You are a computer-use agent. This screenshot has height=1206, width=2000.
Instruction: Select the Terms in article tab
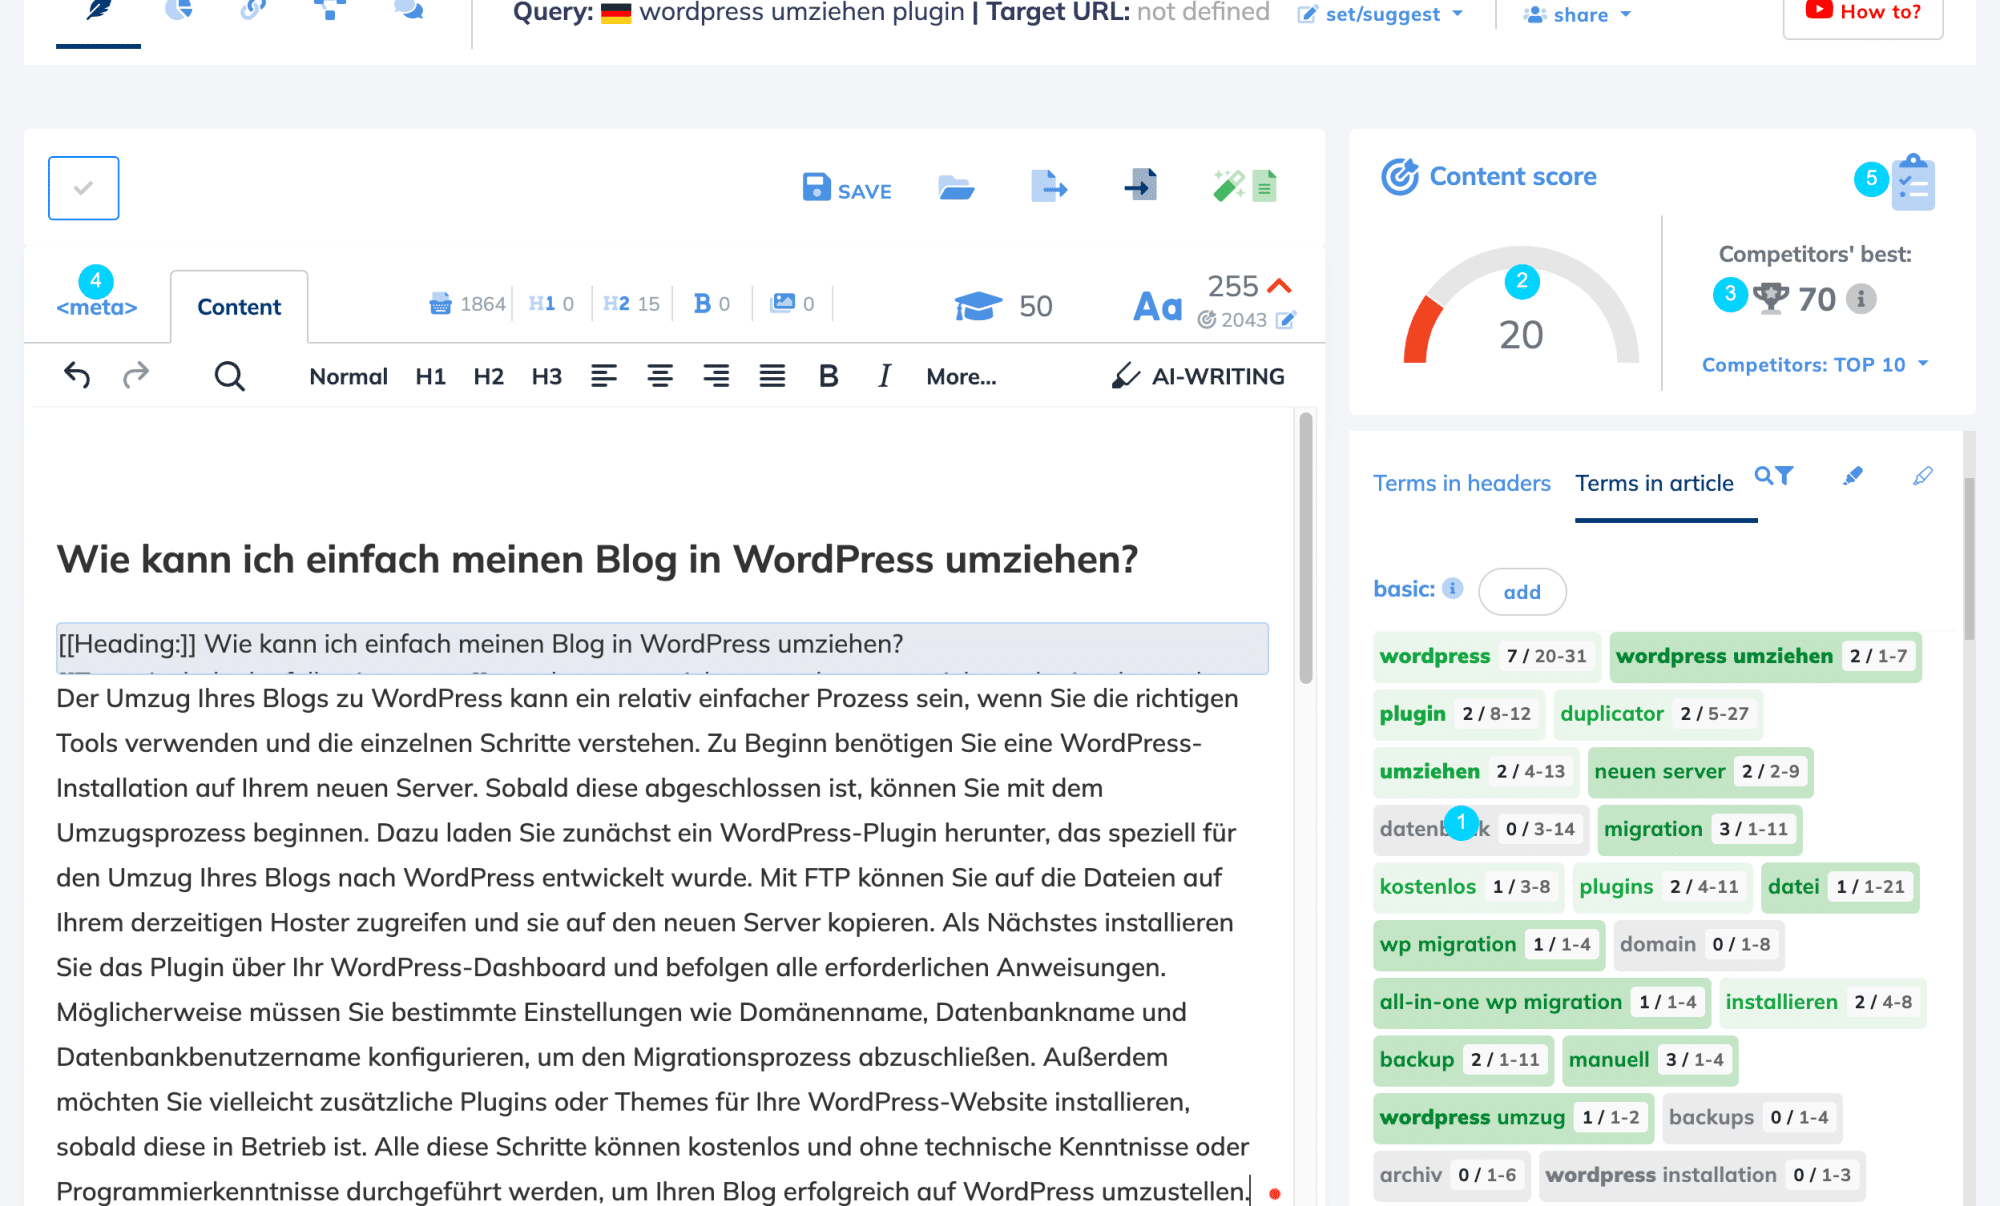[1654, 483]
